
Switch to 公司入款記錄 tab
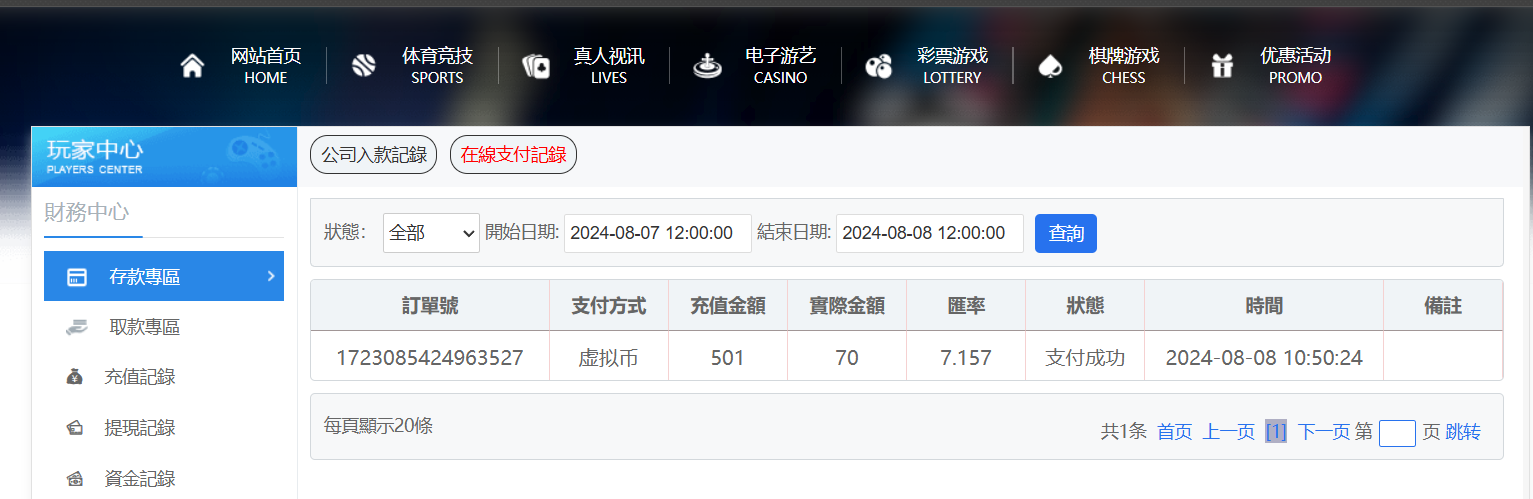tap(373, 155)
